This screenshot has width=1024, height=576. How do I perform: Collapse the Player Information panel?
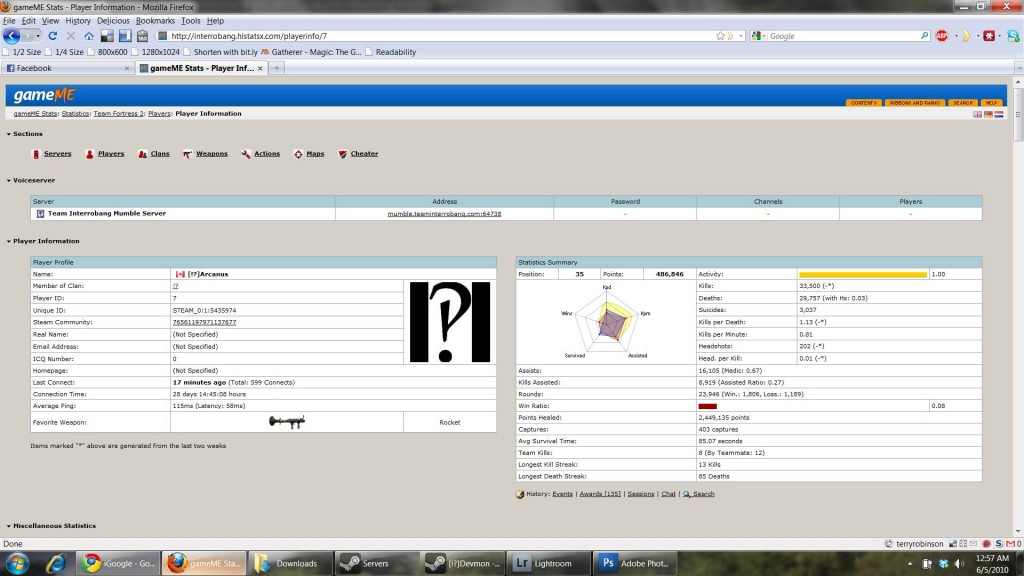[x=9, y=241]
